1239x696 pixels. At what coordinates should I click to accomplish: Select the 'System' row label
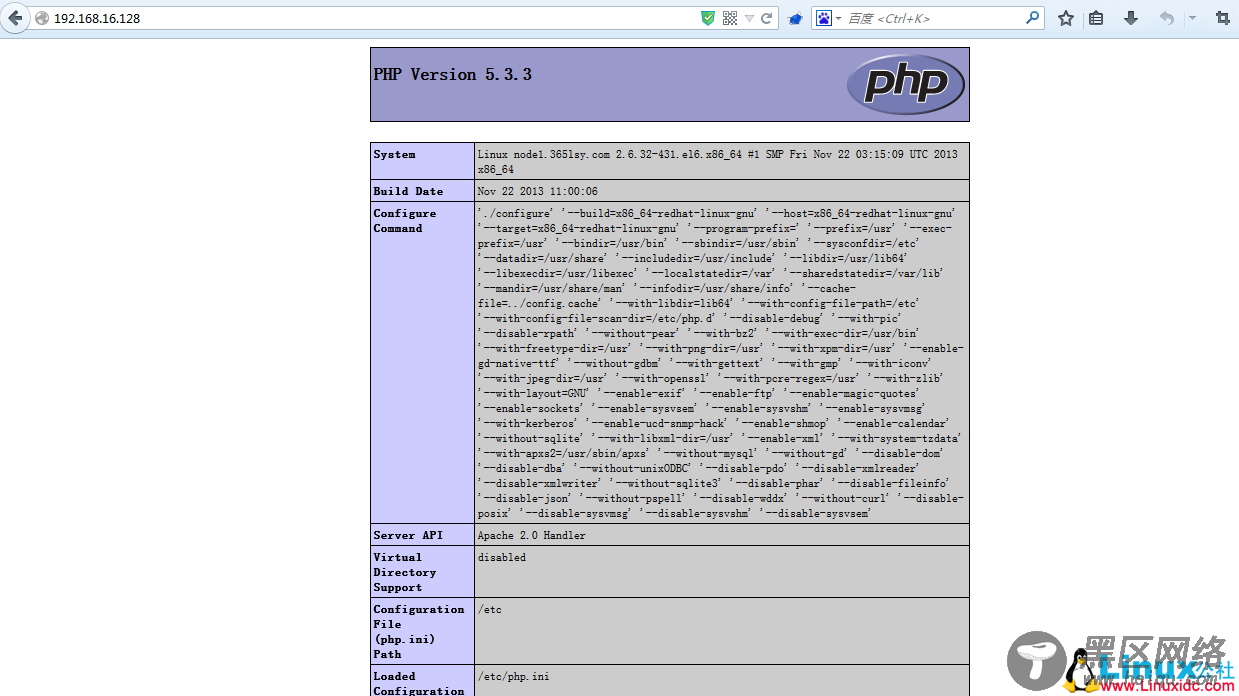395,154
